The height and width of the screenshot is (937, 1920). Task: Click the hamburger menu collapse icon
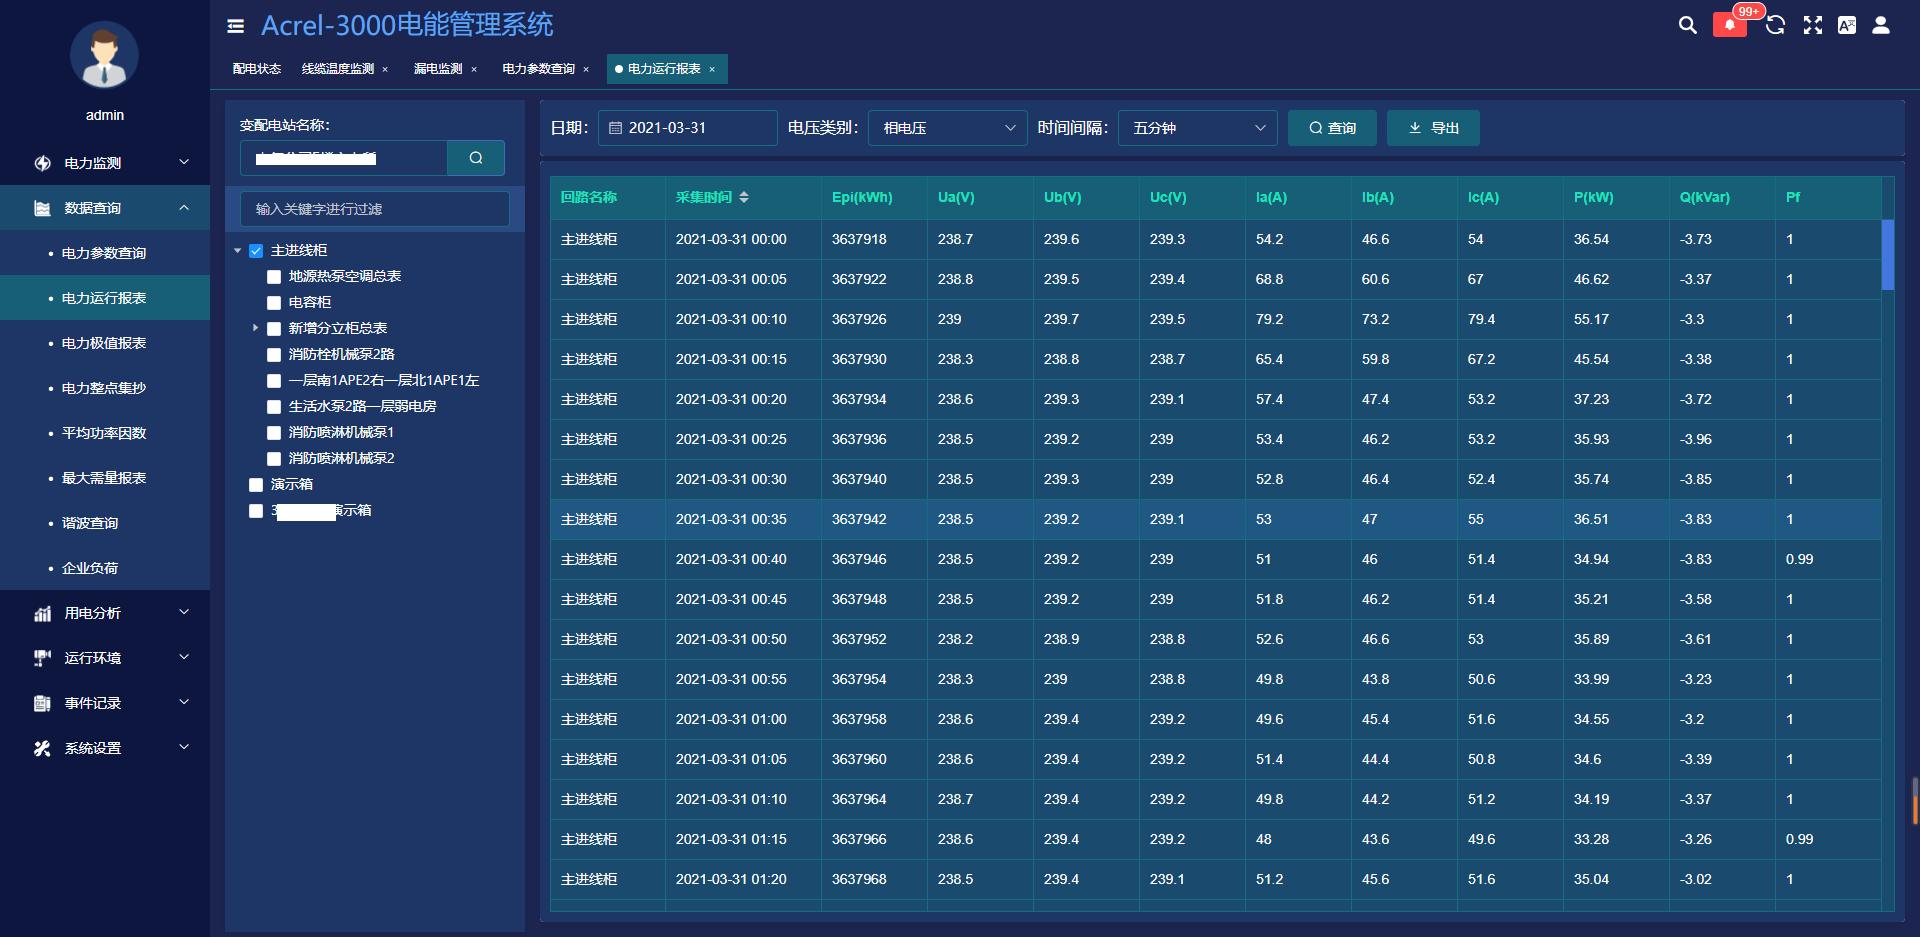point(236,26)
